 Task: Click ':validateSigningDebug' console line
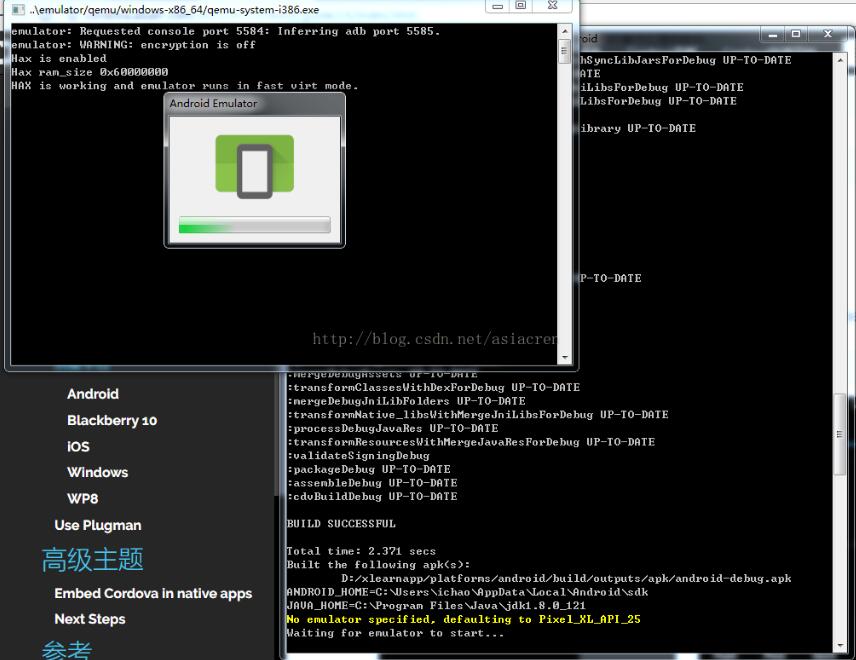coord(359,455)
